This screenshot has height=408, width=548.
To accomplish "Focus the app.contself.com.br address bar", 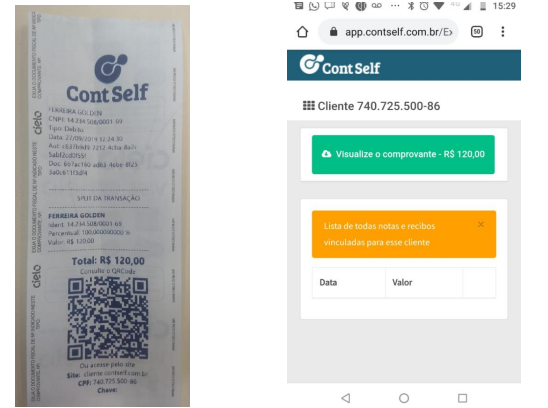I will (388, 32).
